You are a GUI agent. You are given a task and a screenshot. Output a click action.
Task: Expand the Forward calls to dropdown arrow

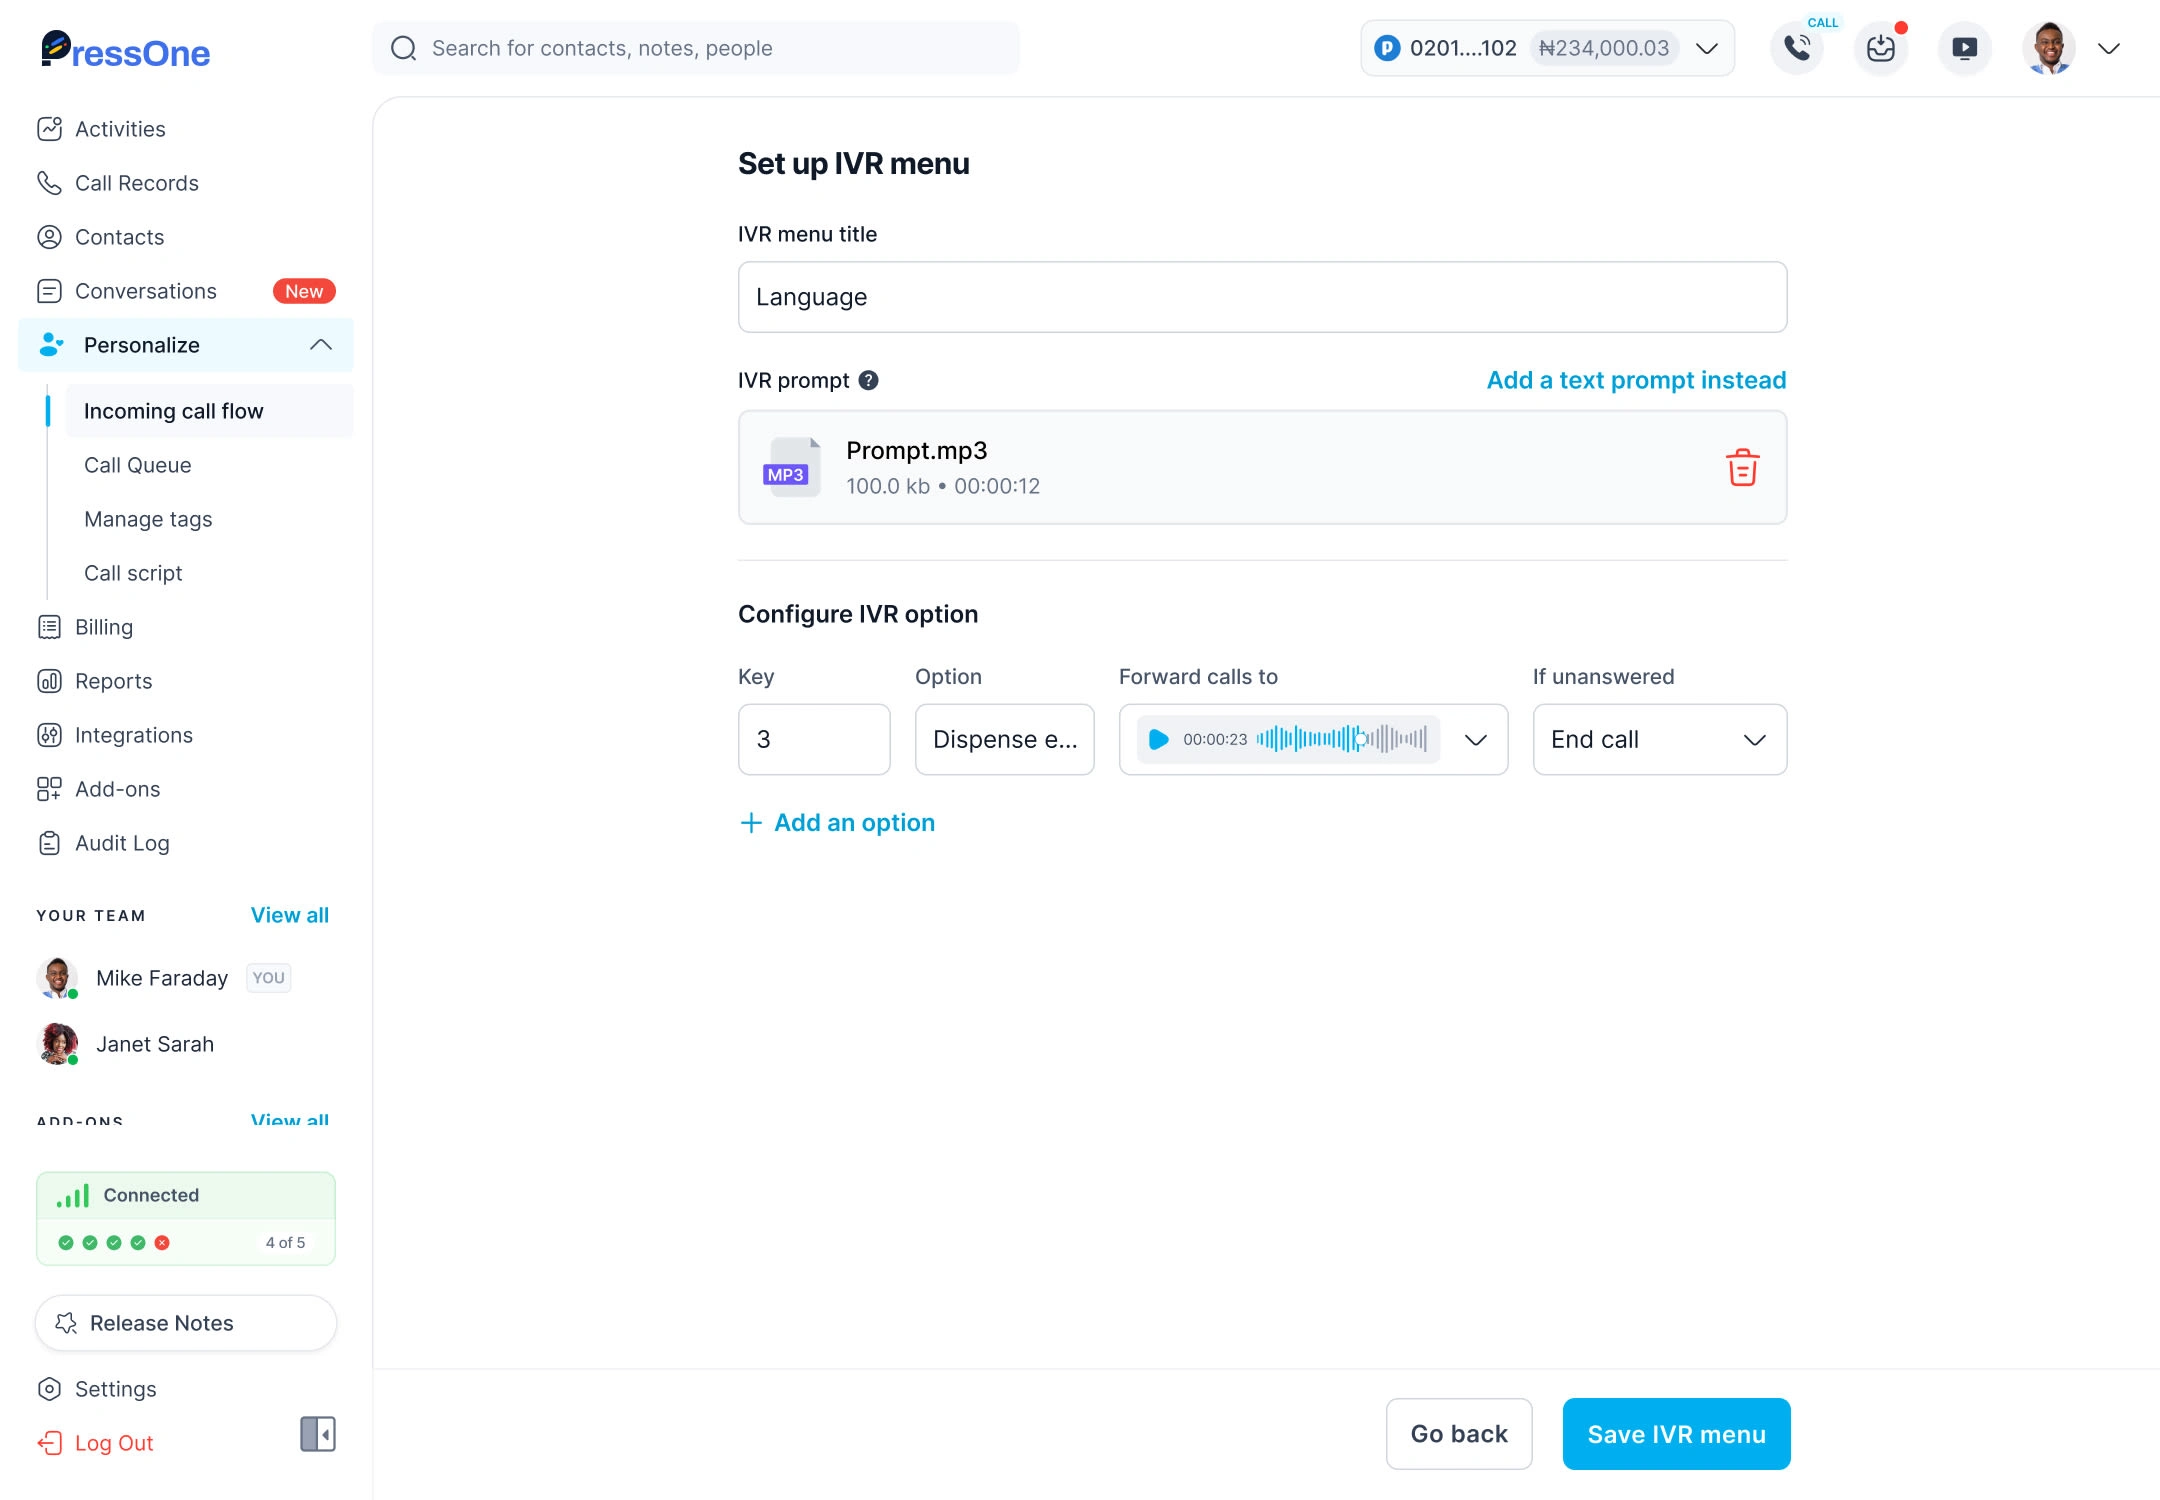1475,739
